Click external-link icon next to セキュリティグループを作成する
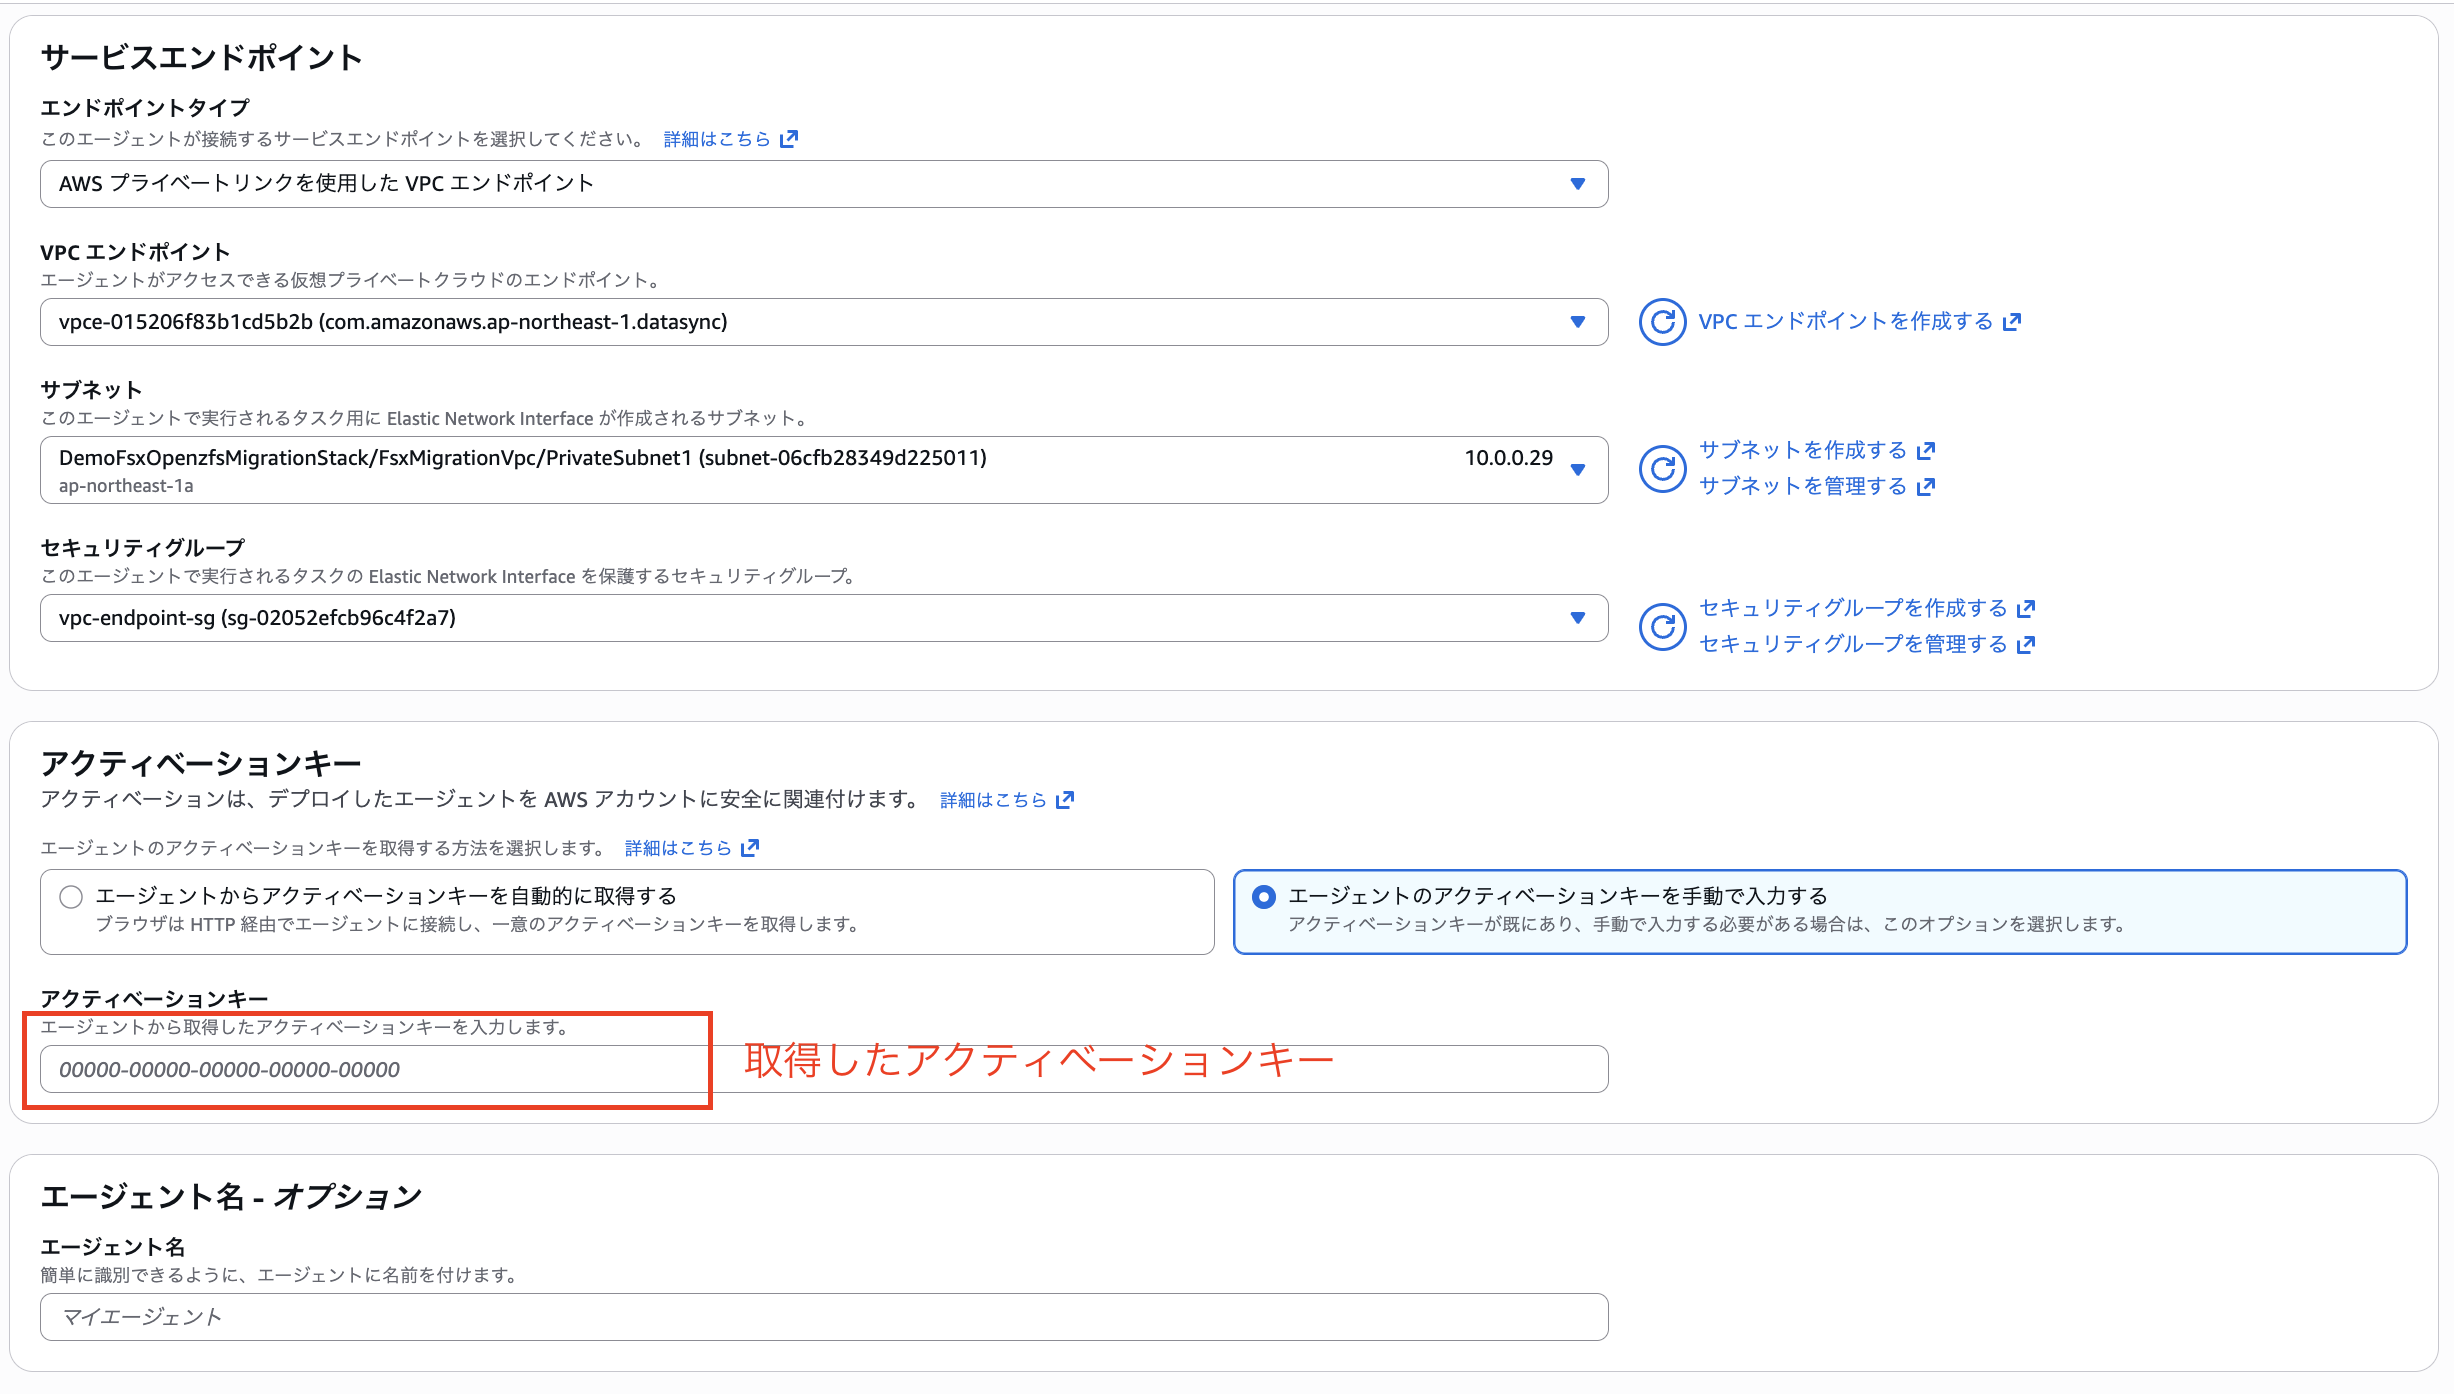2454x1394 pixels. (2026, 608)
